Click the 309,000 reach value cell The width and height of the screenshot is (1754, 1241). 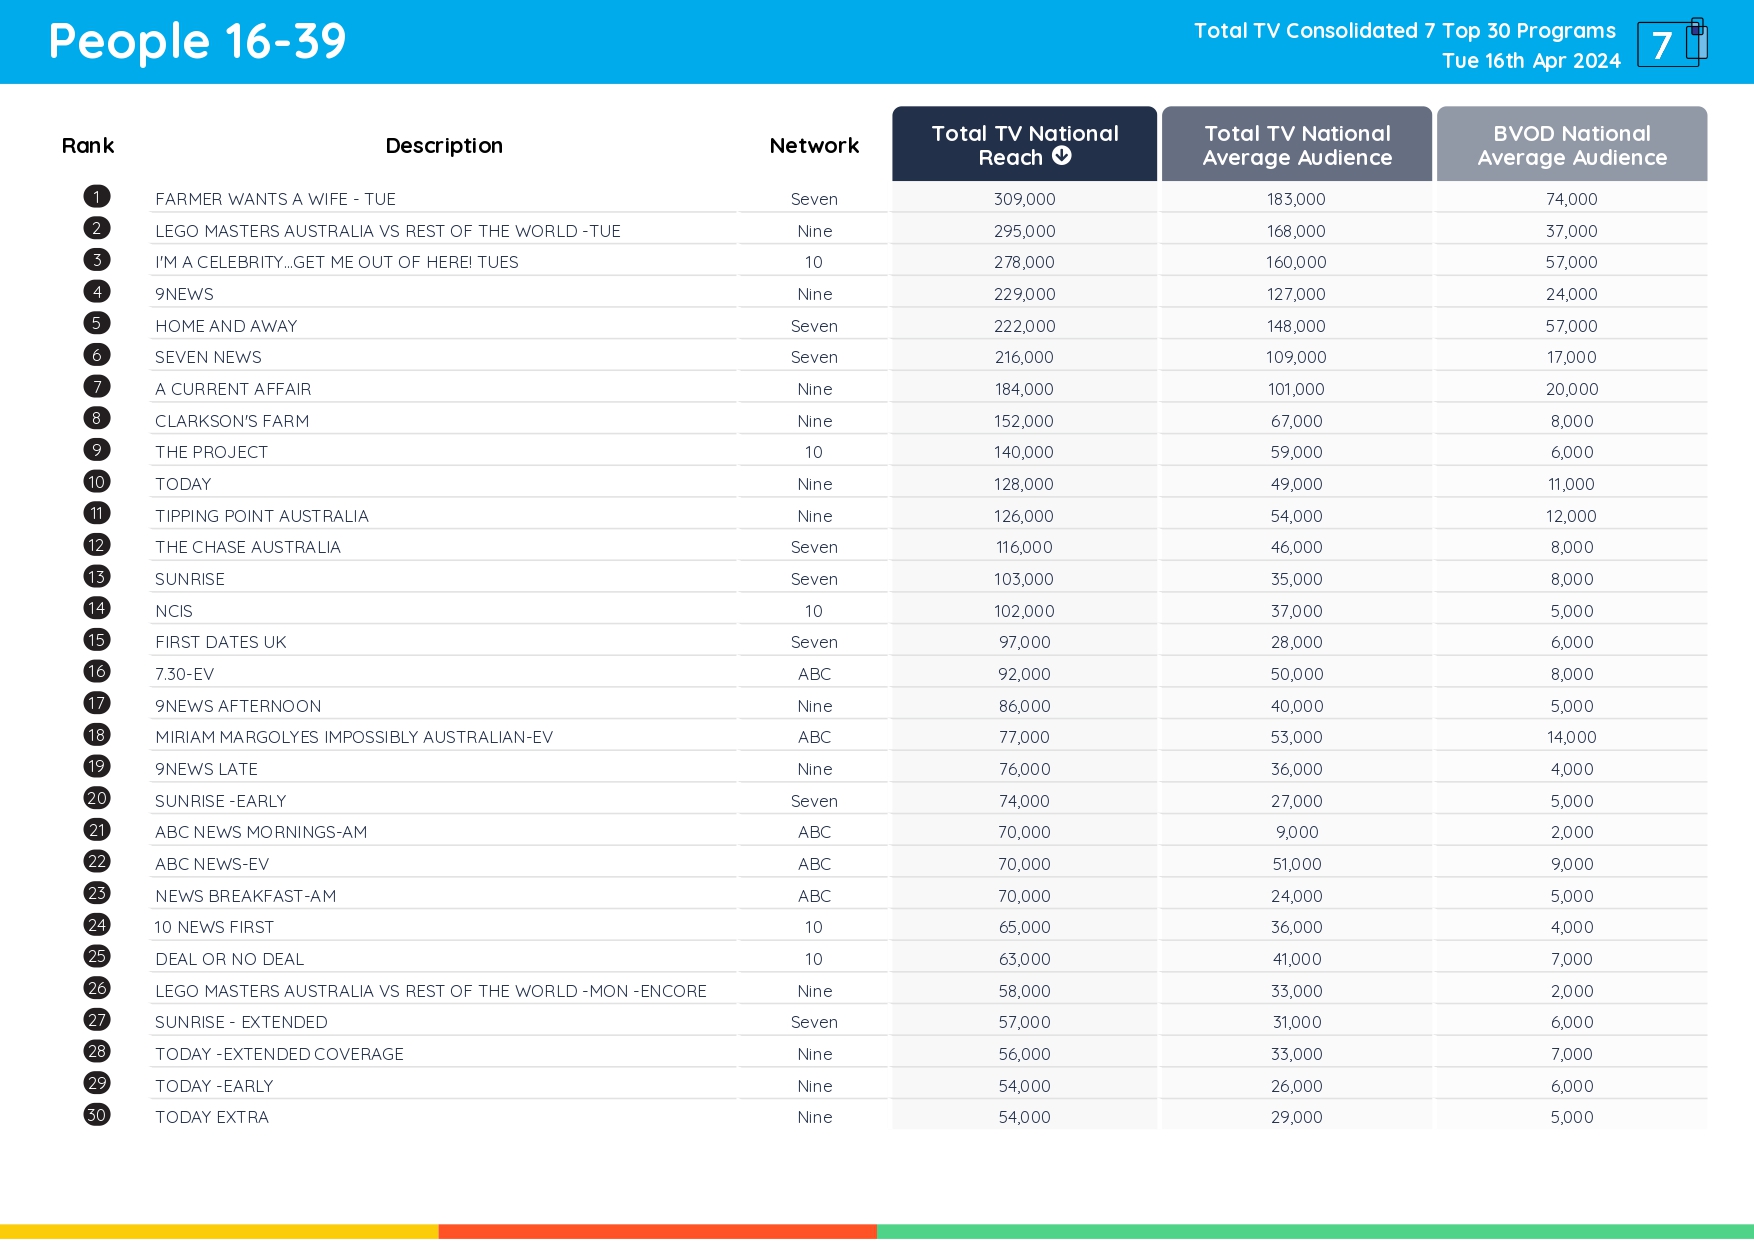pos(1023,198)
